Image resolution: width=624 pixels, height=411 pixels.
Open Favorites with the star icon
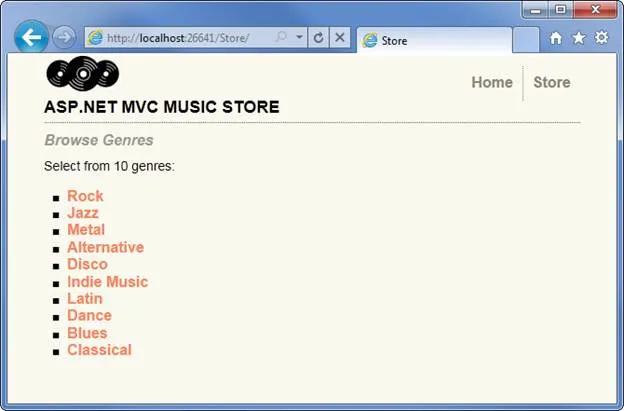coord(579,38)
